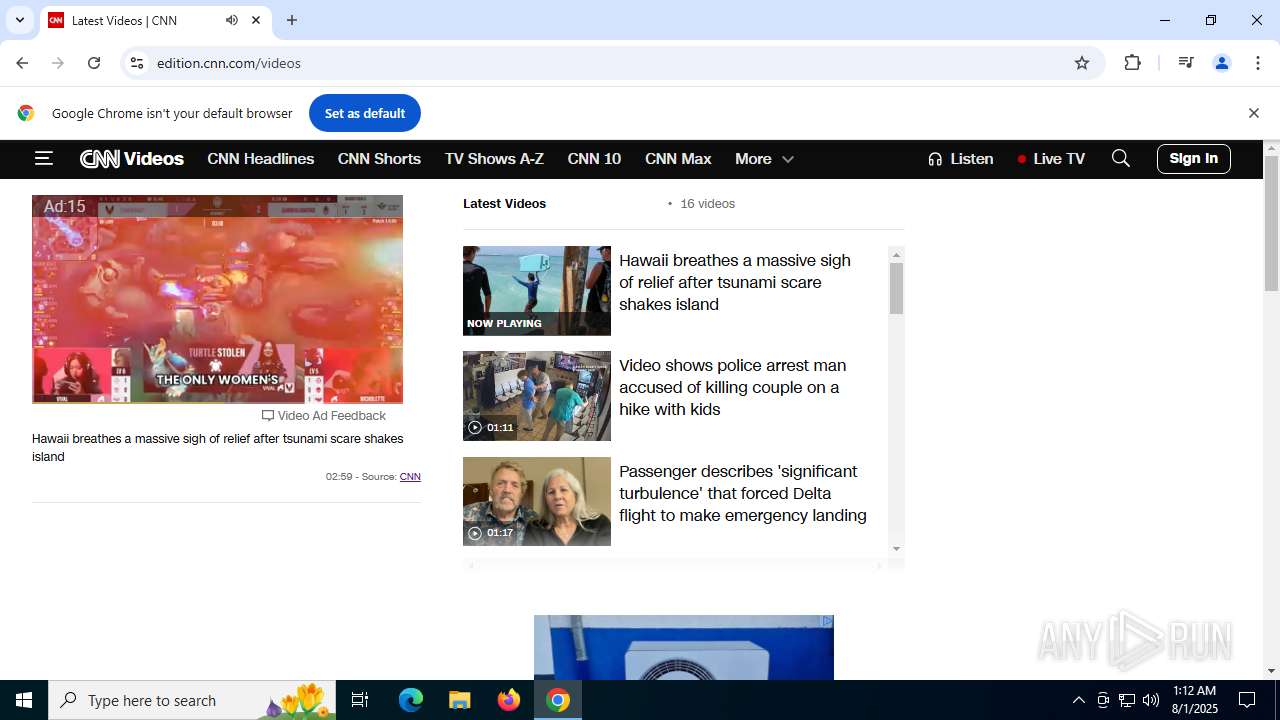This screenshot has width=1280, height=720.
Task: Open the network status tray icon
Action: point(1127,700)
